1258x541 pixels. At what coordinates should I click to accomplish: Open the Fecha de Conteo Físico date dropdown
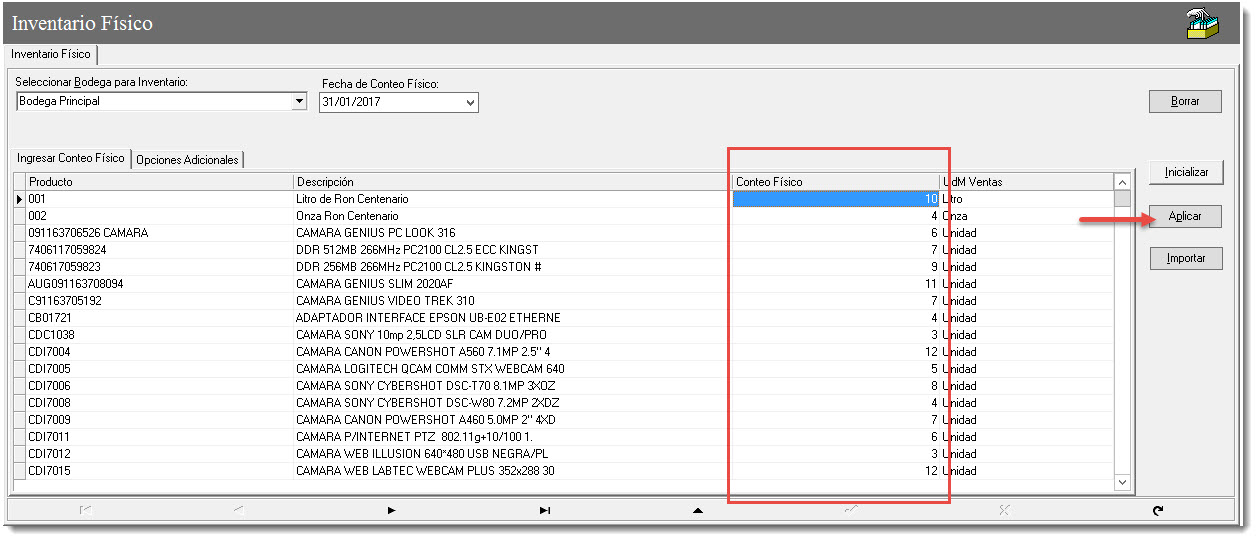point(470,102)
